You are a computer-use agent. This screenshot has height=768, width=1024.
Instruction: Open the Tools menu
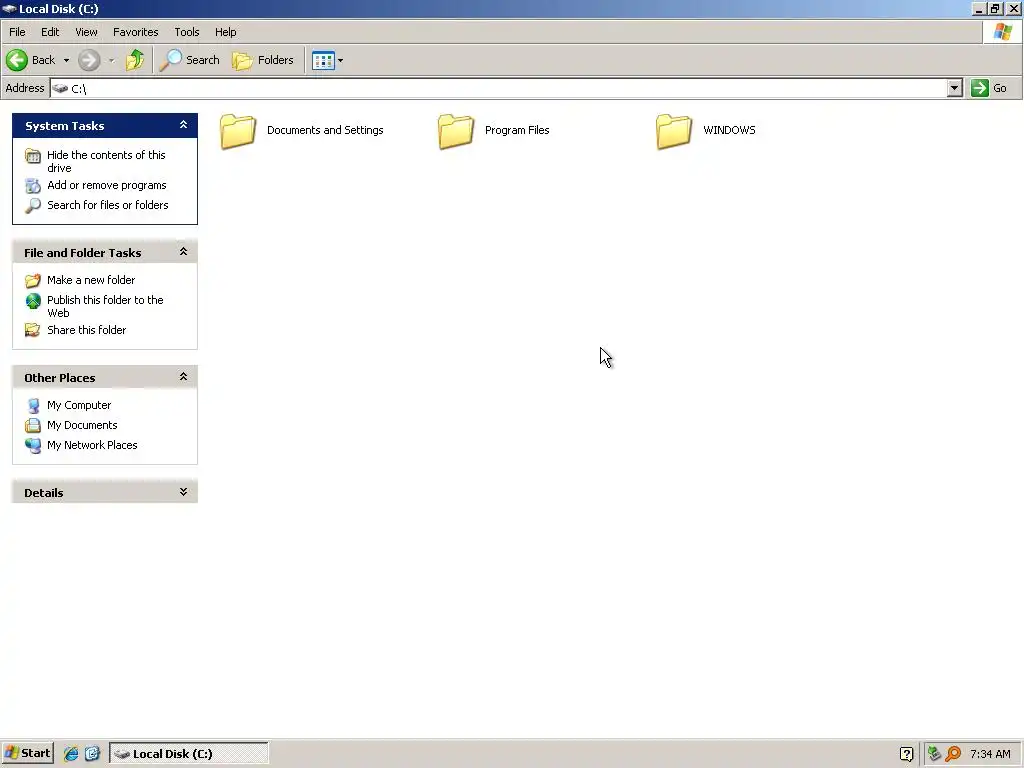point(187,32)
